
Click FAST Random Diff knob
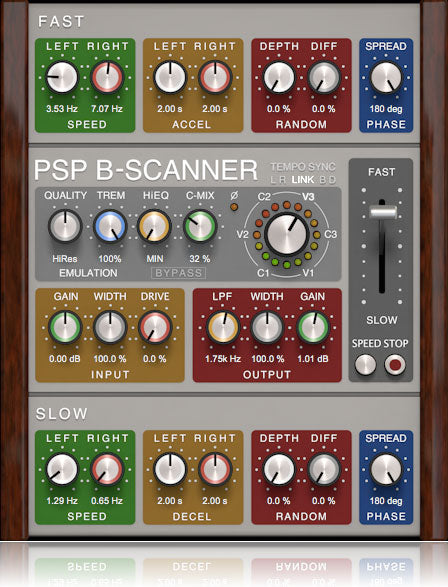[324, 77]
